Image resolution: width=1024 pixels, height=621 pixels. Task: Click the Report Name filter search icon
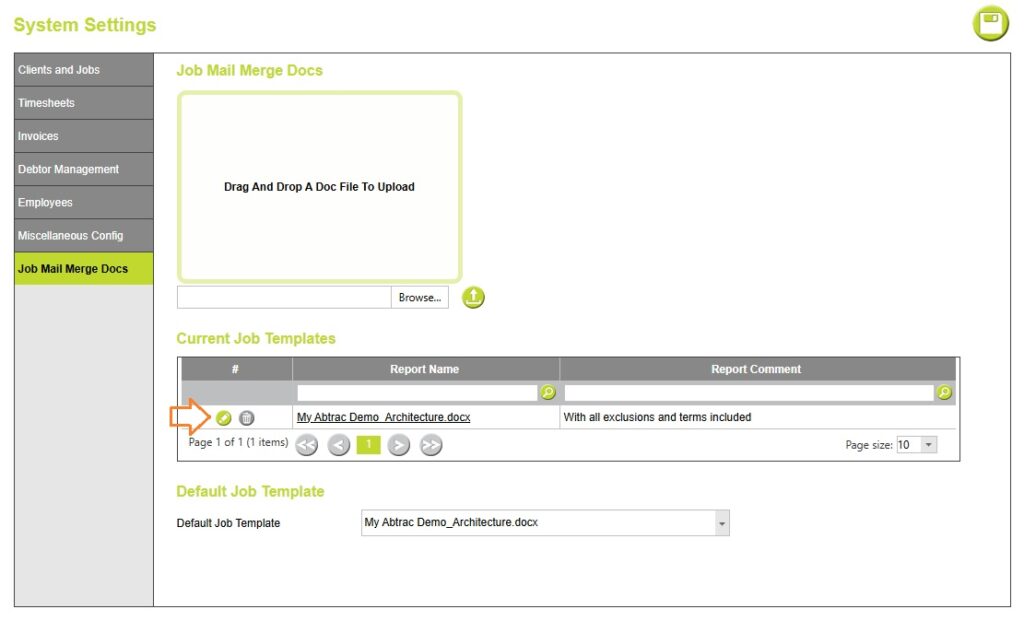547,393
